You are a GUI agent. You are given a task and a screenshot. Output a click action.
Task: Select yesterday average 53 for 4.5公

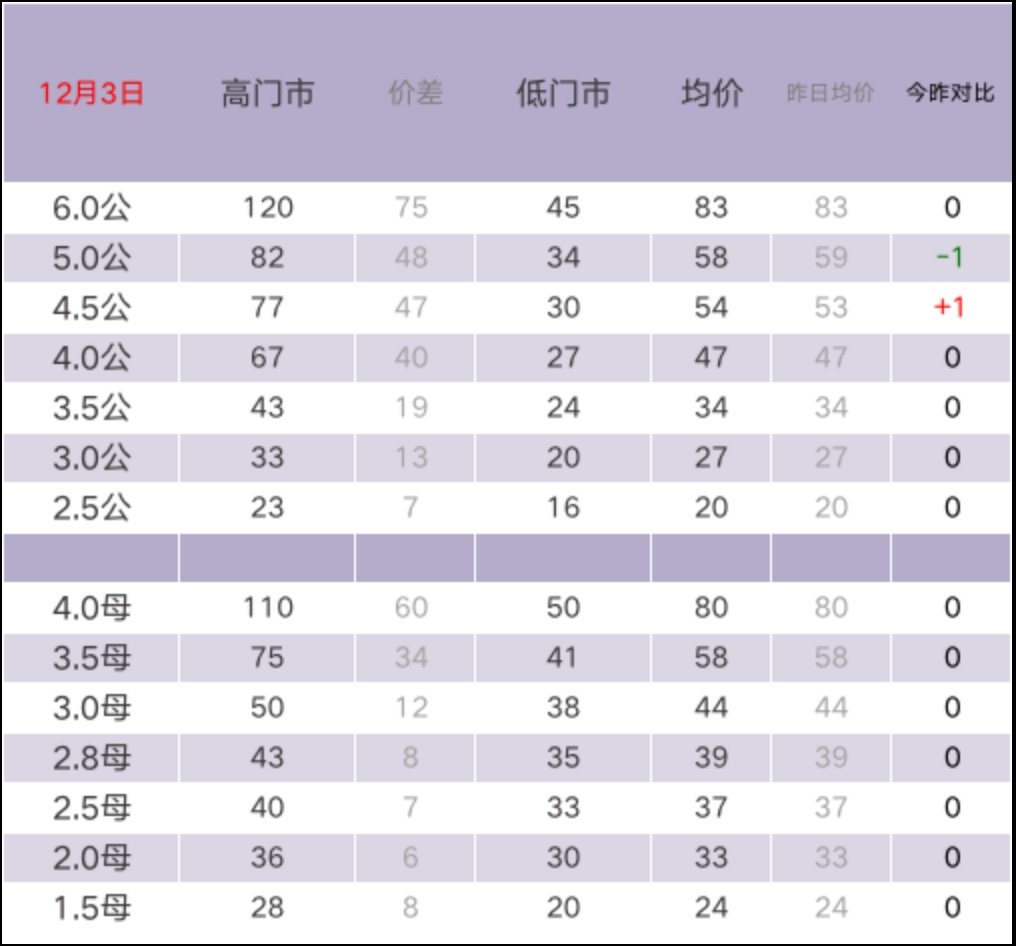tap(831, 308)
